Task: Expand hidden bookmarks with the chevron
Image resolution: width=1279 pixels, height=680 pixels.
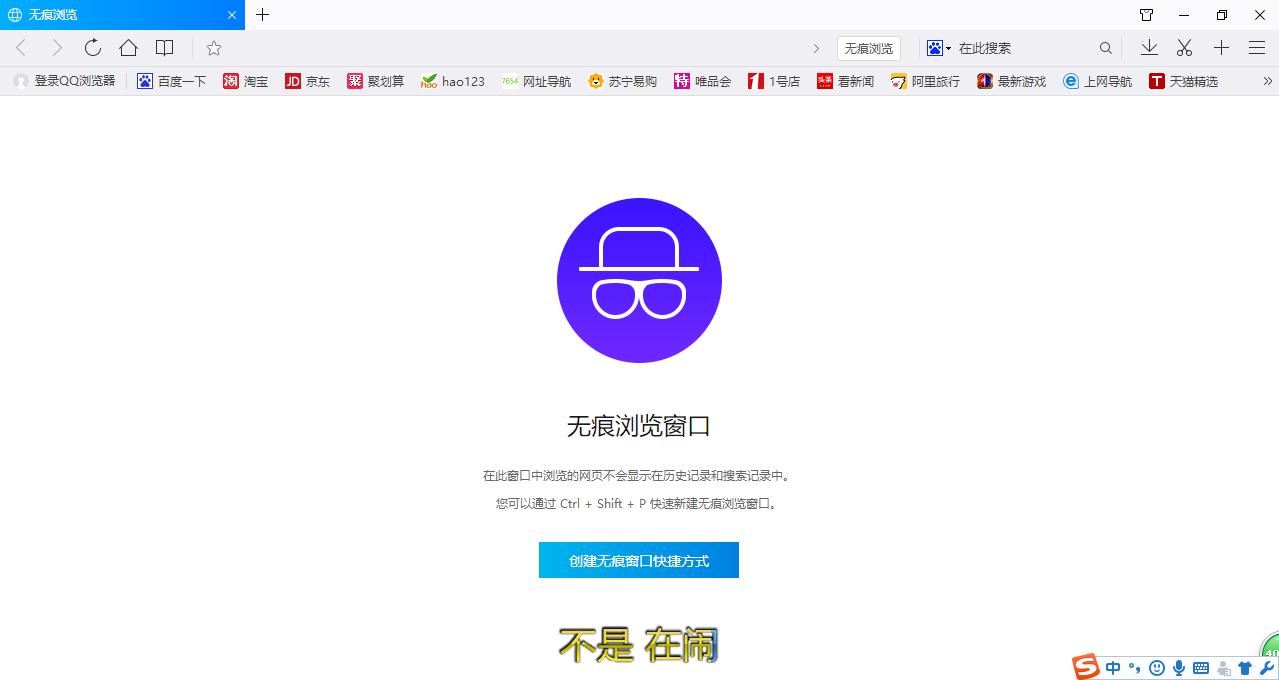Action: [x=1266, y=81]
